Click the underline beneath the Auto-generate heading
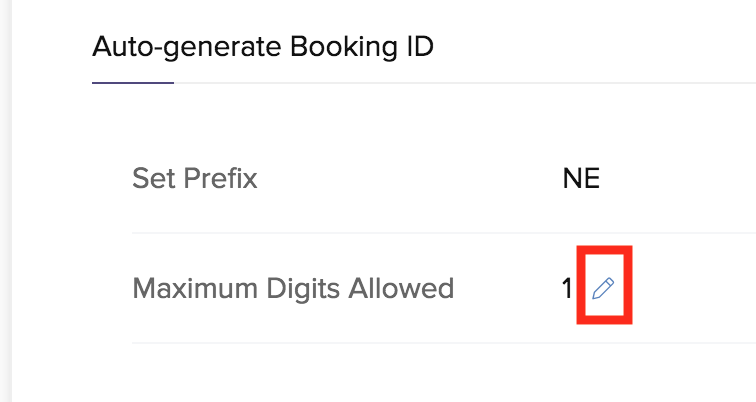 (x=133, y=83)
